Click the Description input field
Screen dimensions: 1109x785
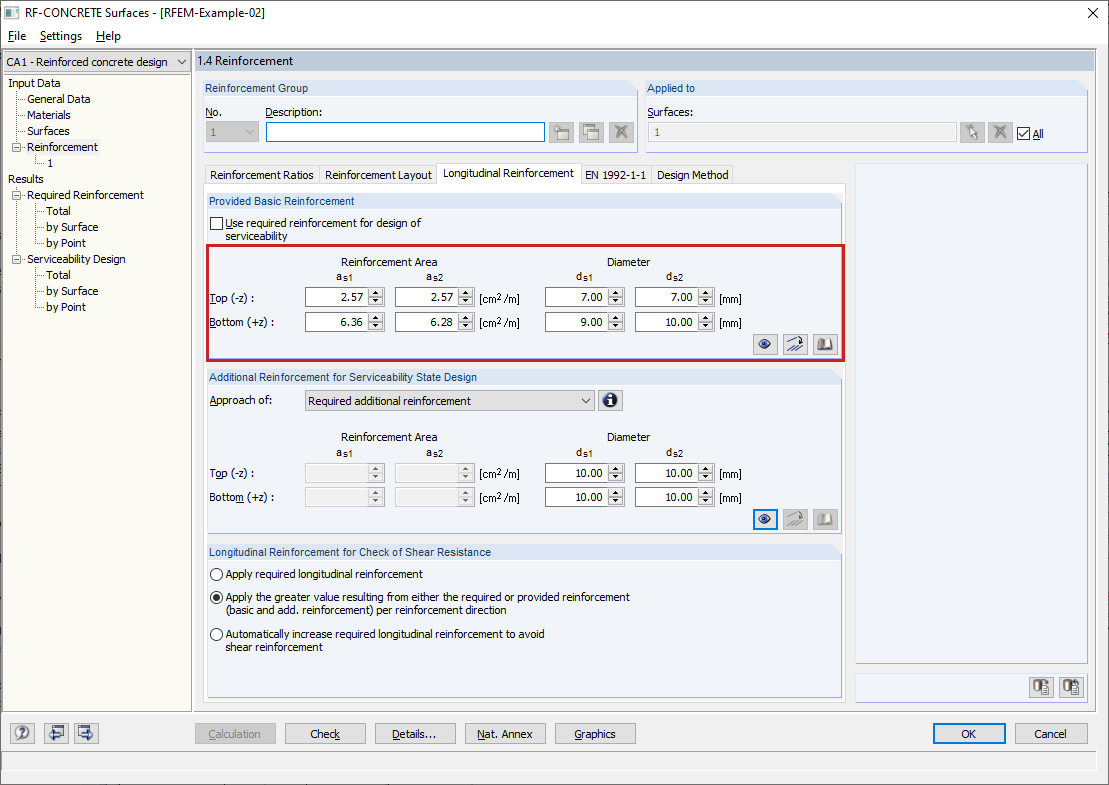pos(405,132)
